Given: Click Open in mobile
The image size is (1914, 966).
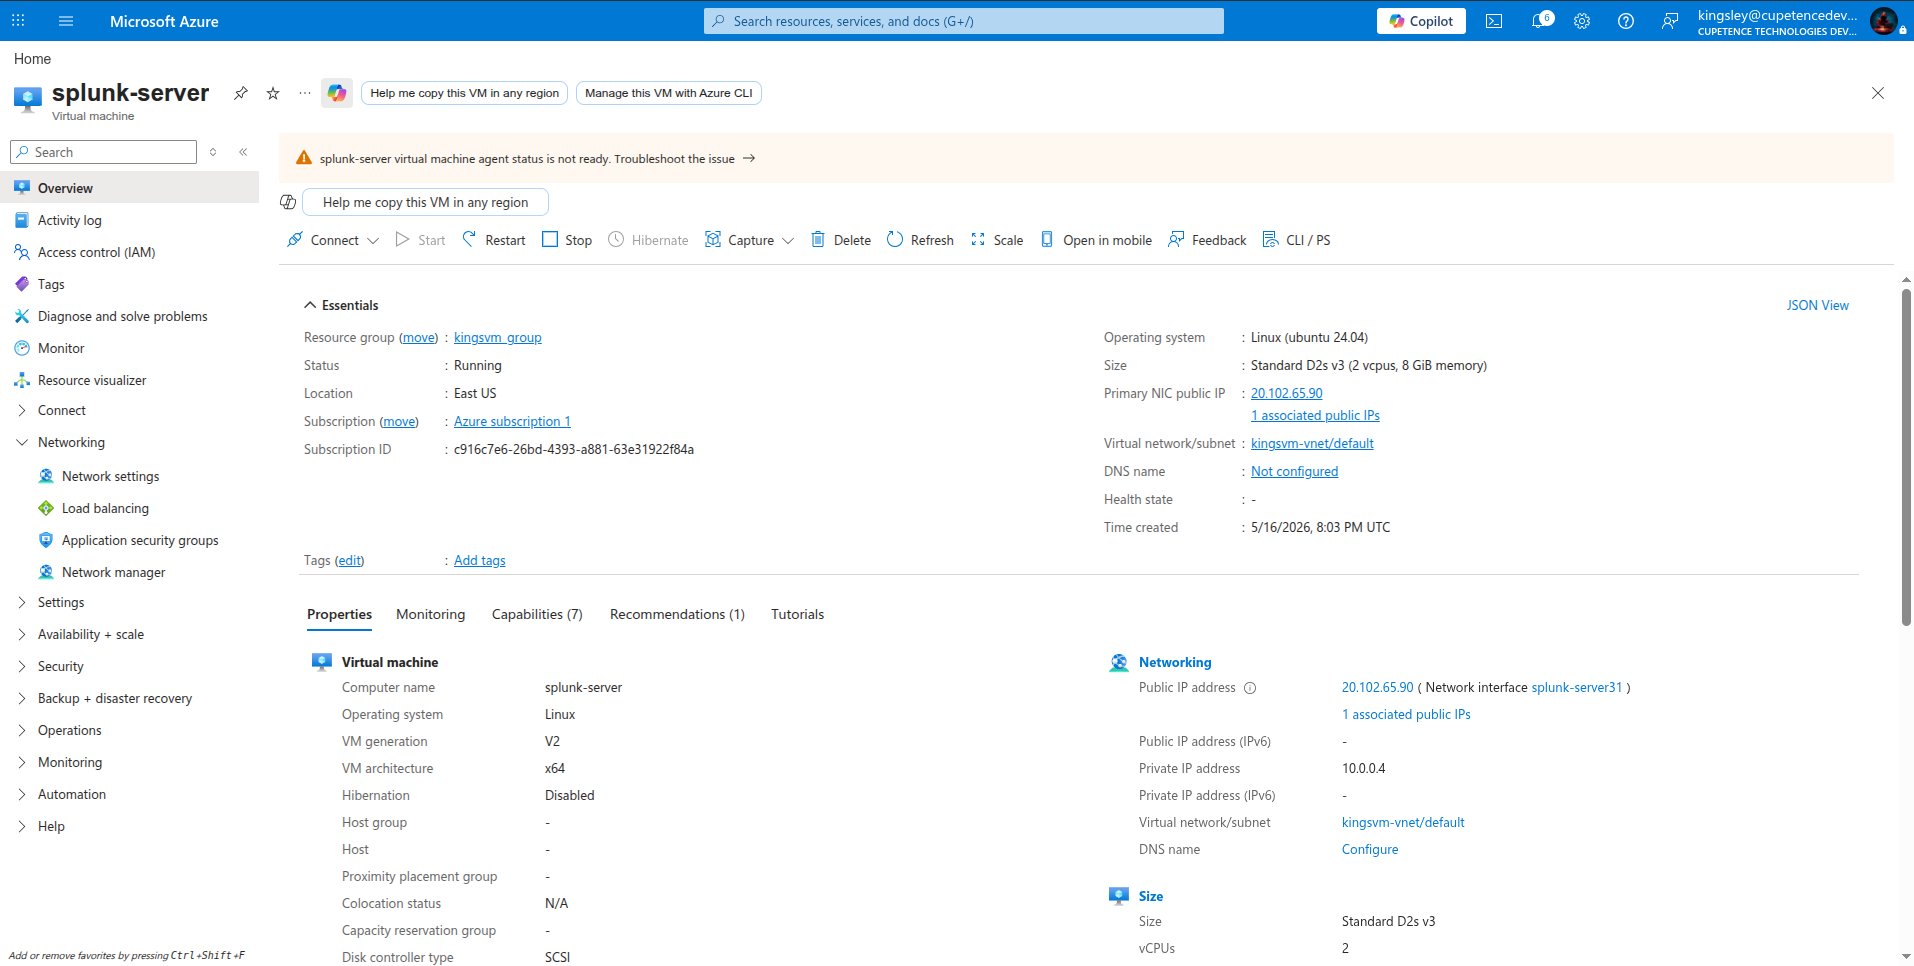Looking at the screenshot, I should coord(1096,240).
